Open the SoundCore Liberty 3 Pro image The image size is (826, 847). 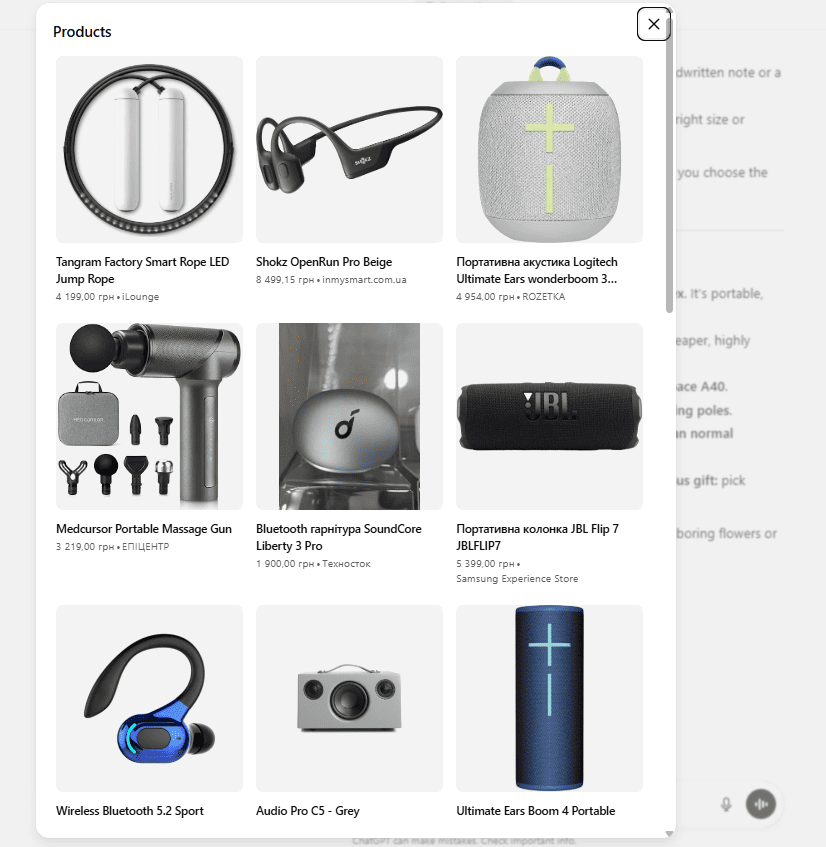tap(349, 416)
